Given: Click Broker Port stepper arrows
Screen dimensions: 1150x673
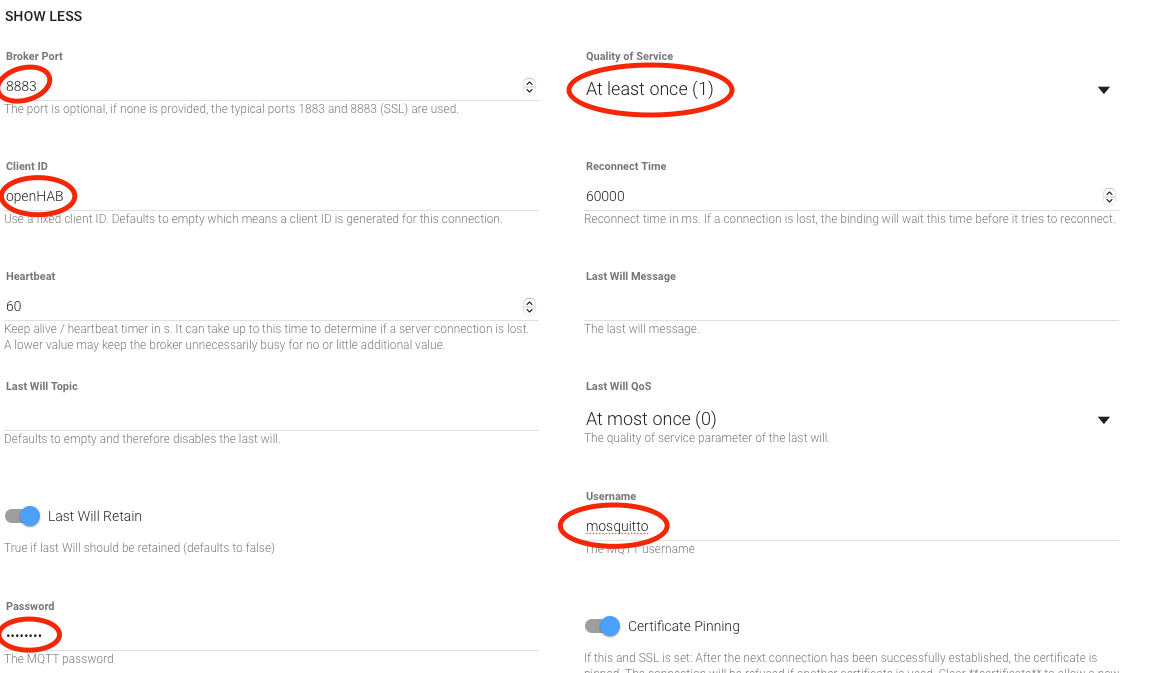Looking at the screenshot, I should tap(529, 87).
